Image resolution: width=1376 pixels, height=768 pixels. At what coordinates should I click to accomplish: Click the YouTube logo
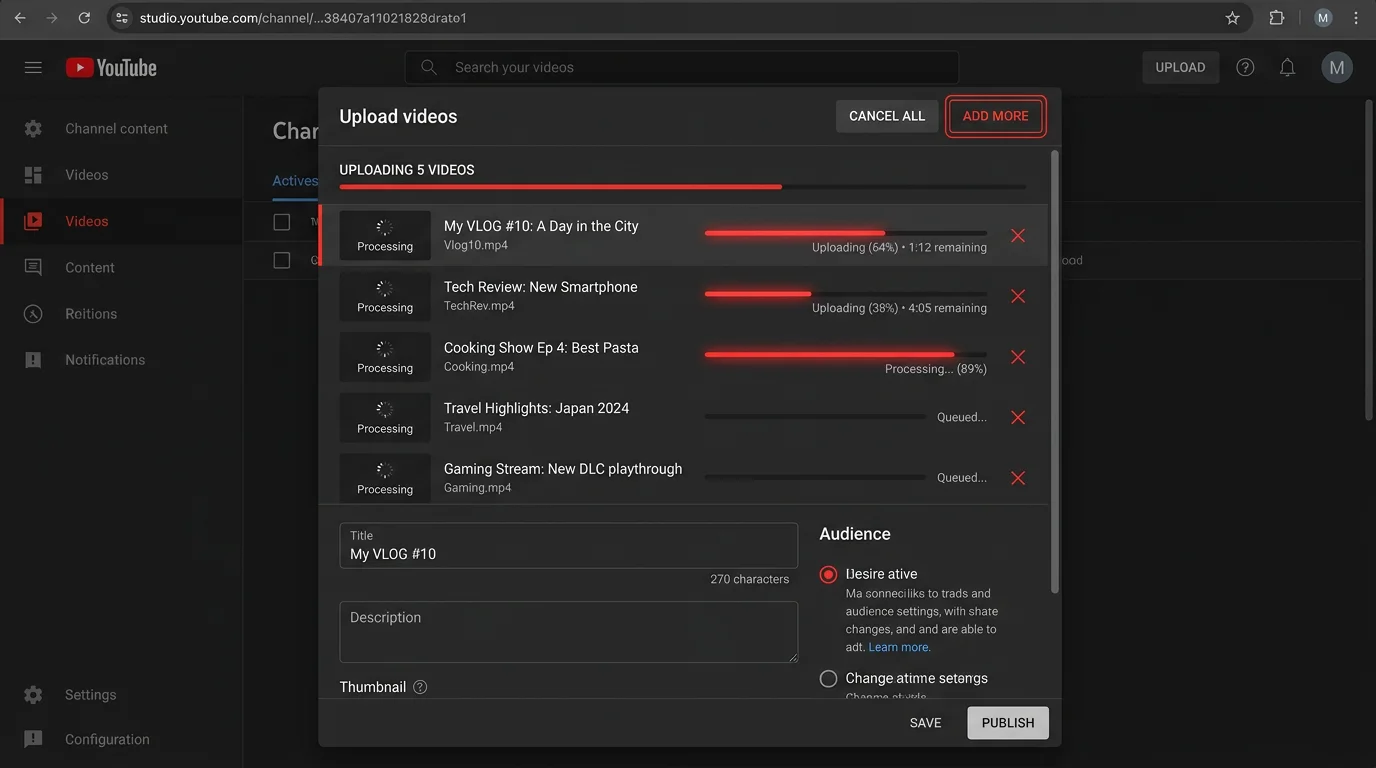pyautogui.click(x=111, y=67)
